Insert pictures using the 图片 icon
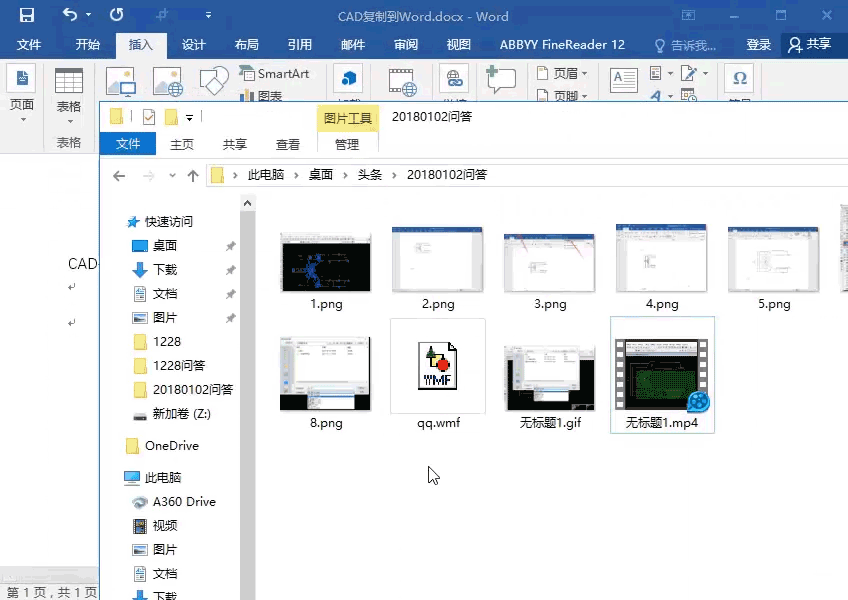This screenshot has height=600, width=848. [x=121, y=80]
